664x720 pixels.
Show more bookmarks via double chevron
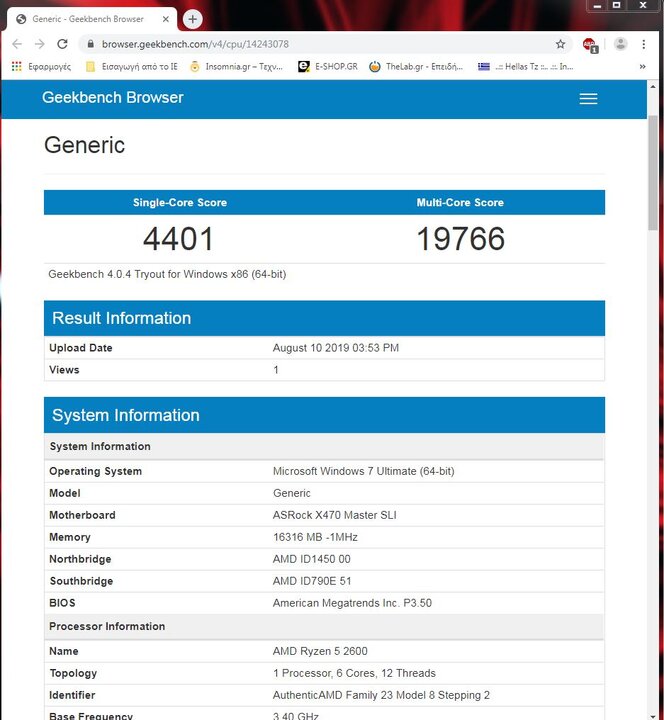click(642, 67)
